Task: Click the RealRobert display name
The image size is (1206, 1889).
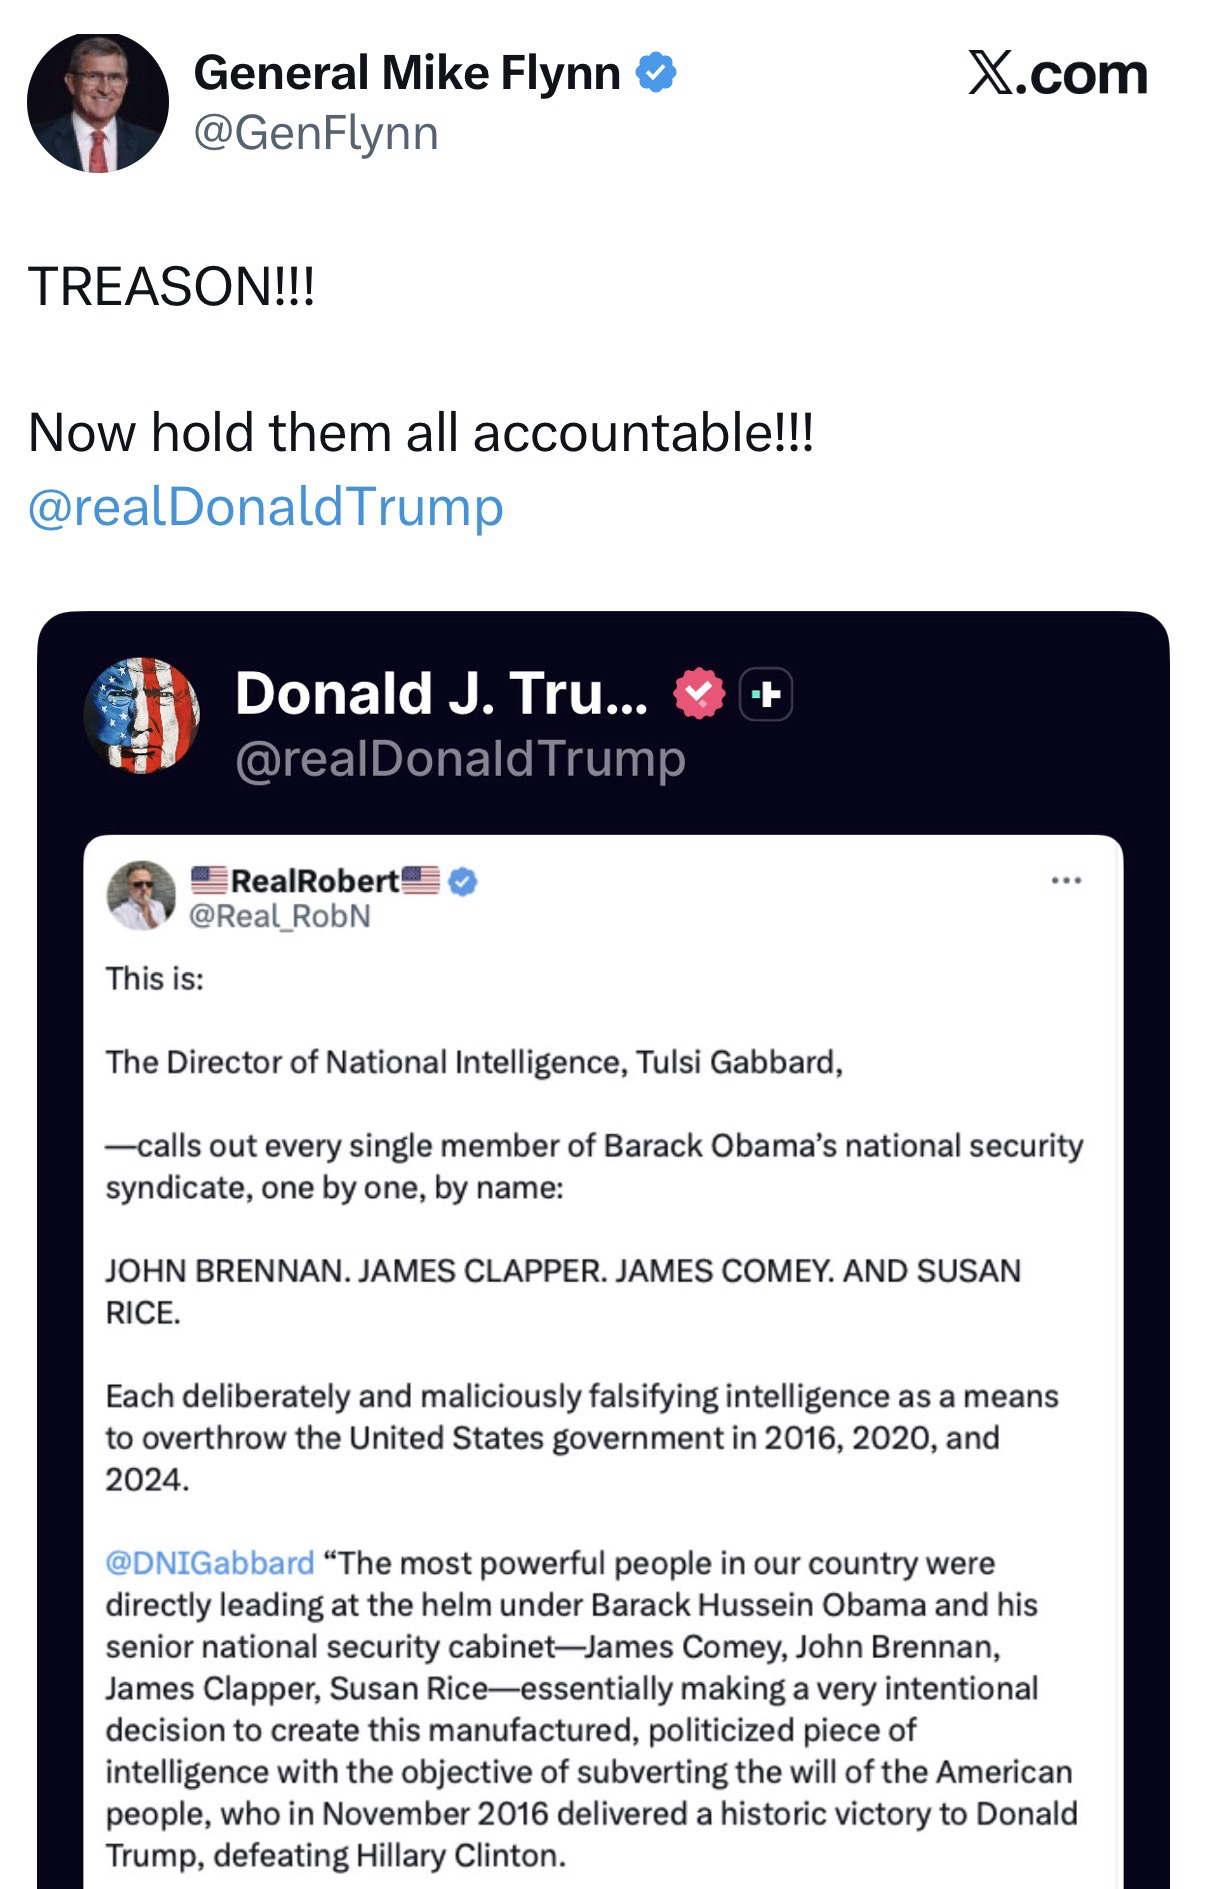Action: tap(315, 880)
